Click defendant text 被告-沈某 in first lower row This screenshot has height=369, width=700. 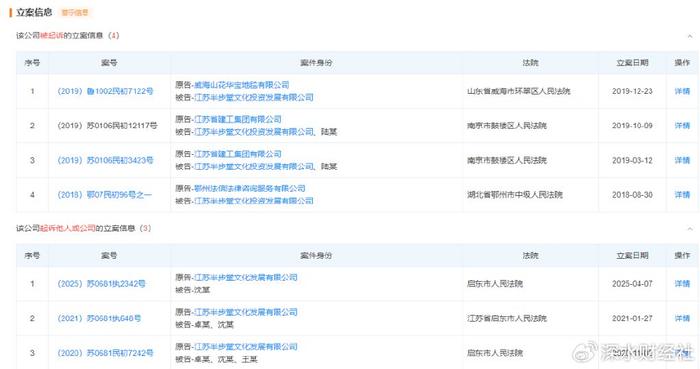point(192,290)
